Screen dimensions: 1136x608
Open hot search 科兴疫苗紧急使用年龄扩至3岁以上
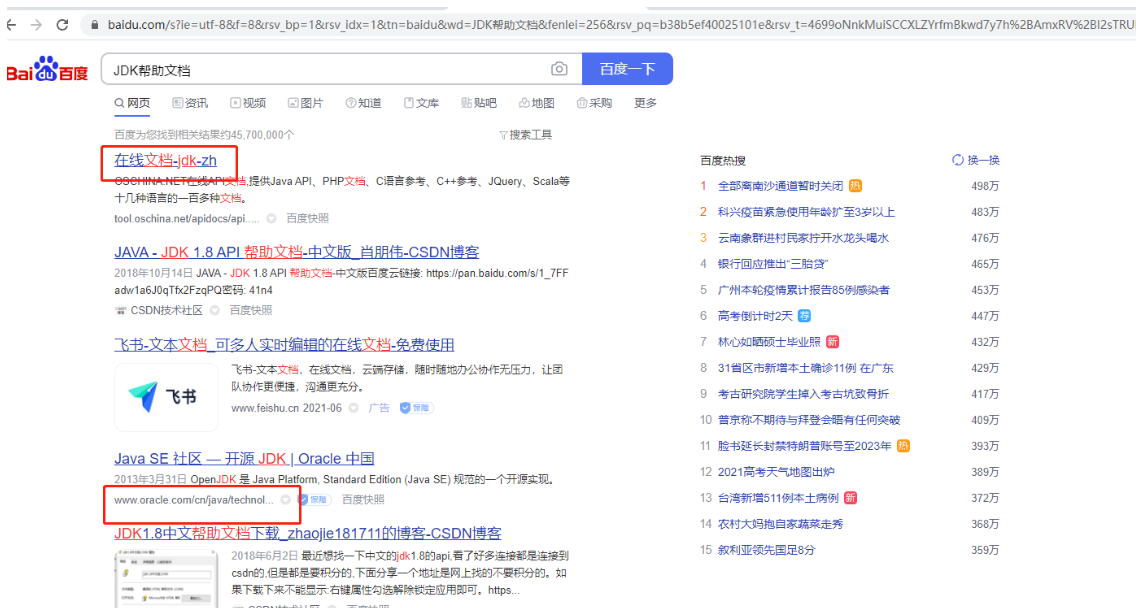806,212
